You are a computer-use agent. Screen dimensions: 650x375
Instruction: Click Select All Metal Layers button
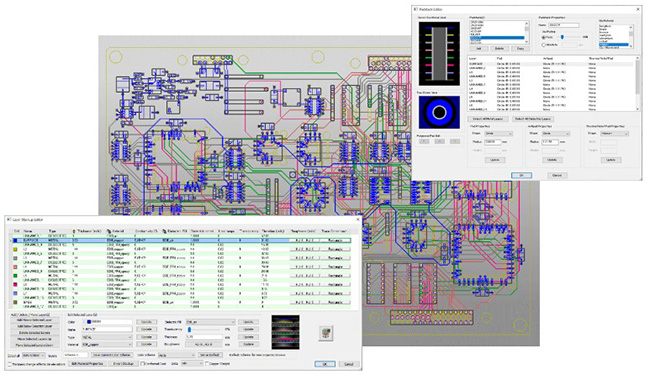[x=488, y=119]
